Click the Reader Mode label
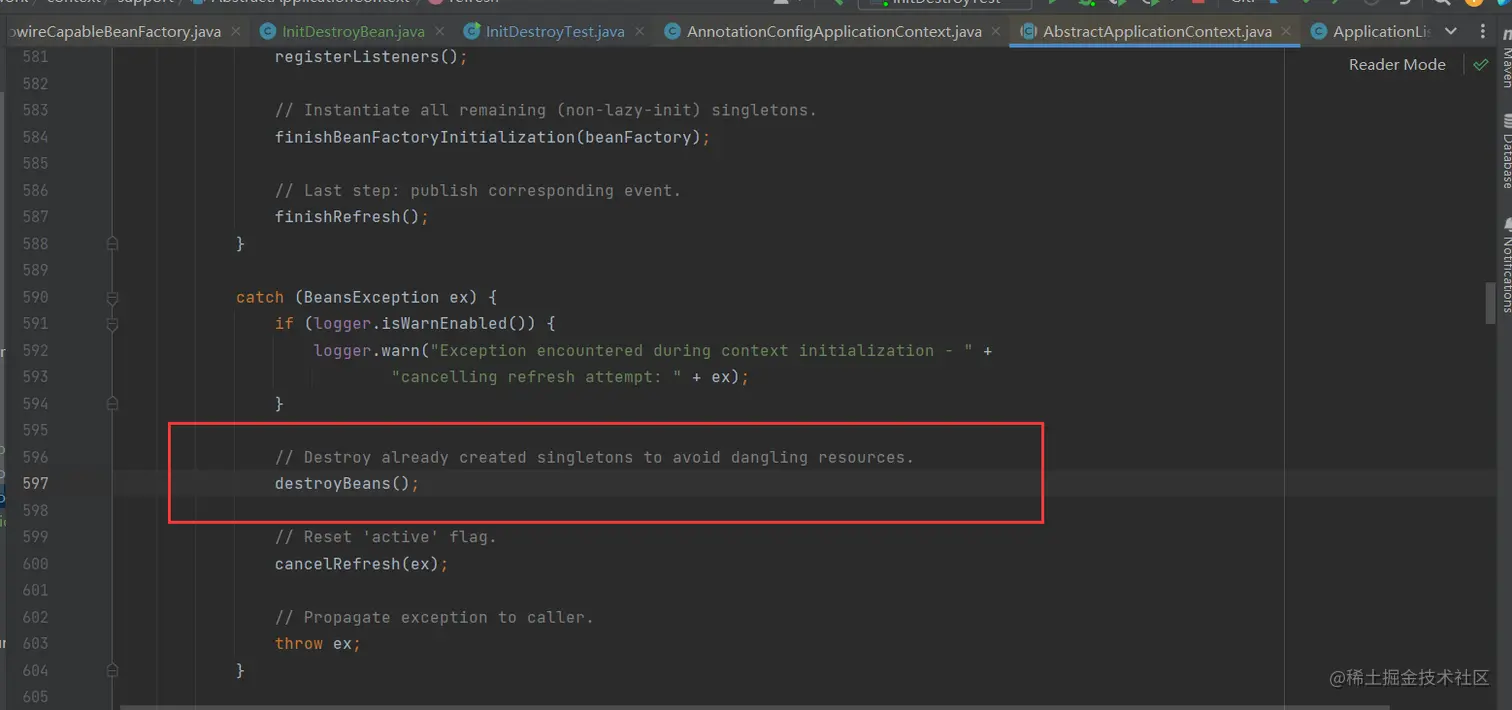The image size is (1512, 710). click(1397, 64)
